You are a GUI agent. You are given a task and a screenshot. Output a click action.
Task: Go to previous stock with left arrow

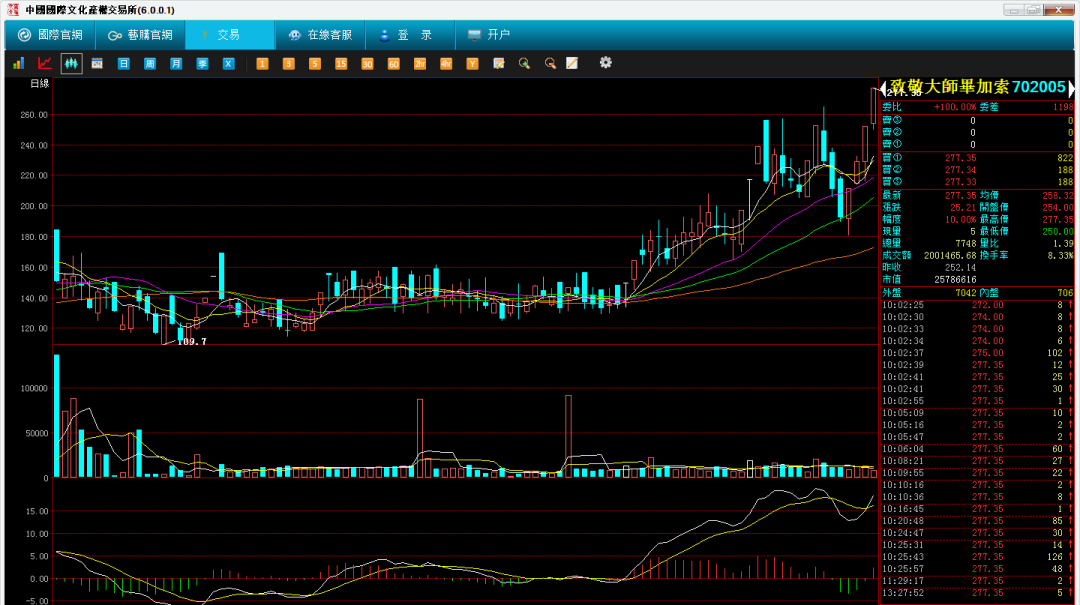tap(884, 88)
